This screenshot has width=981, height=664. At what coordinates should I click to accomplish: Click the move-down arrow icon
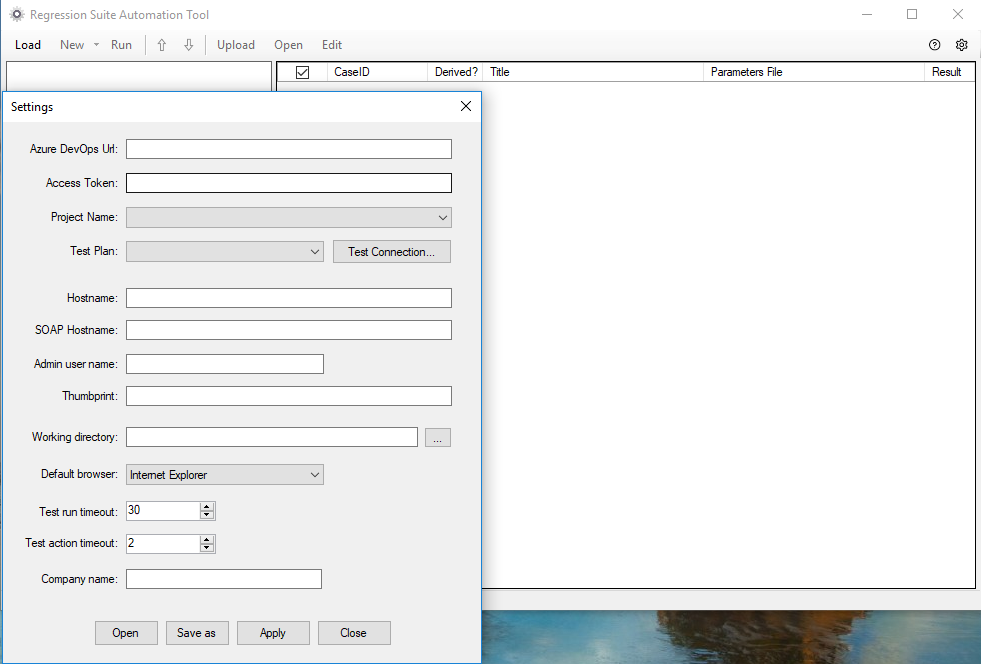[189, 45]
